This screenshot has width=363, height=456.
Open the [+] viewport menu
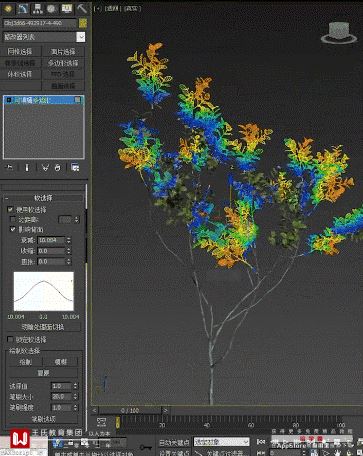(97, 8)
